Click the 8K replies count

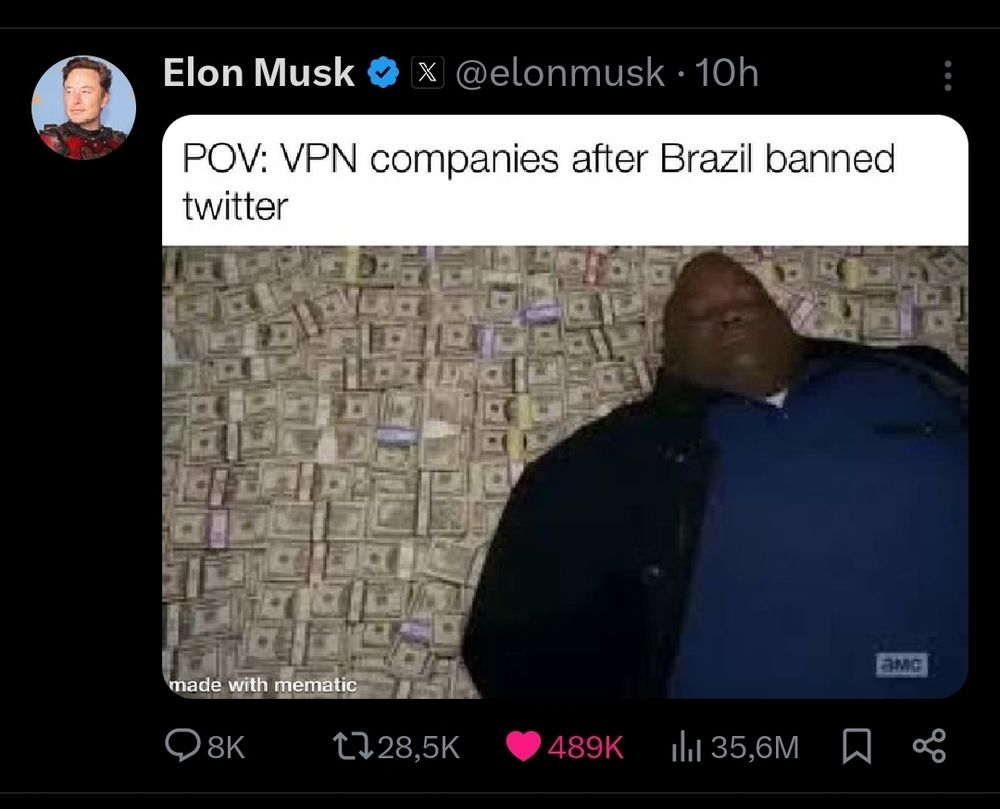coord(226,747)
